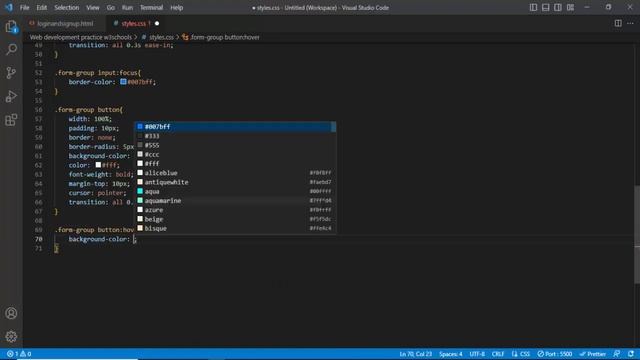Click suggestion list scrollbar
Viewport: 640px width, 360px height.
333,127
